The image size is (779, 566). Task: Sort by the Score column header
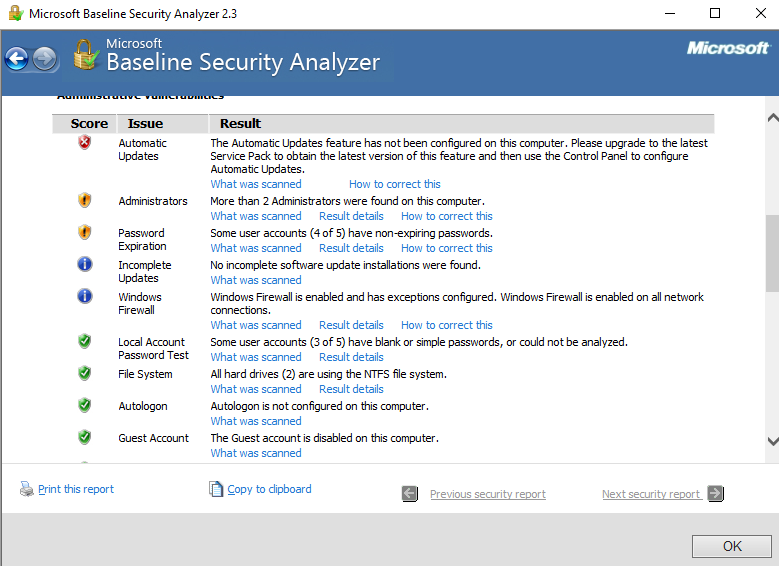click(x=84, y=124)
